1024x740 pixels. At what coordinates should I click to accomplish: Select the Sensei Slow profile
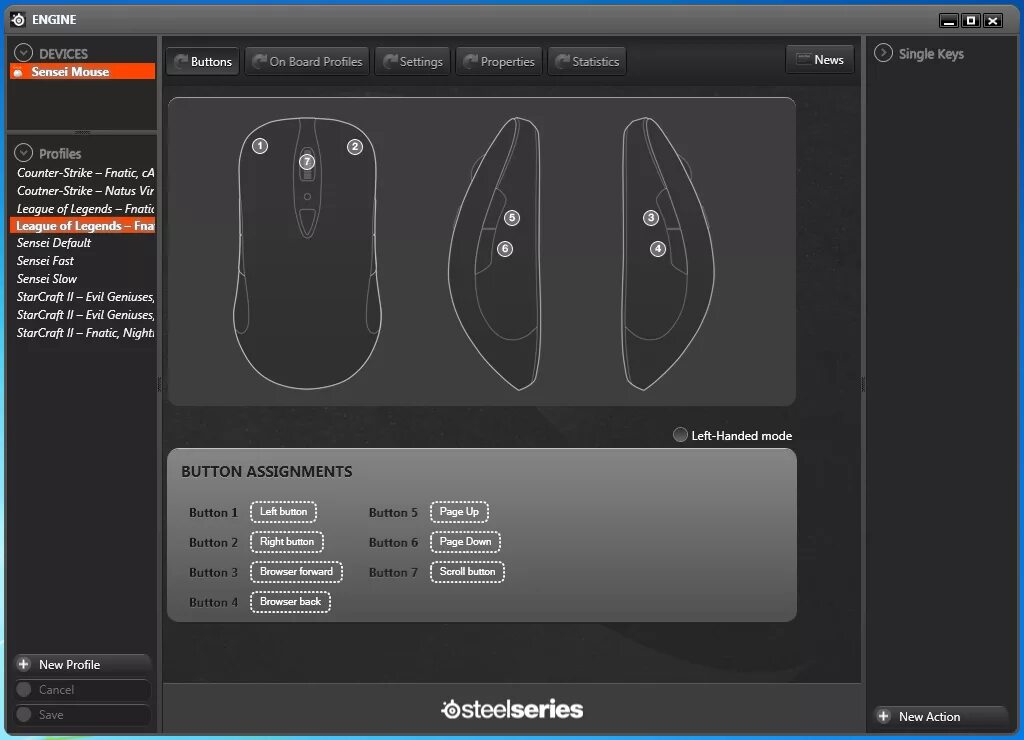click(46, 278)
